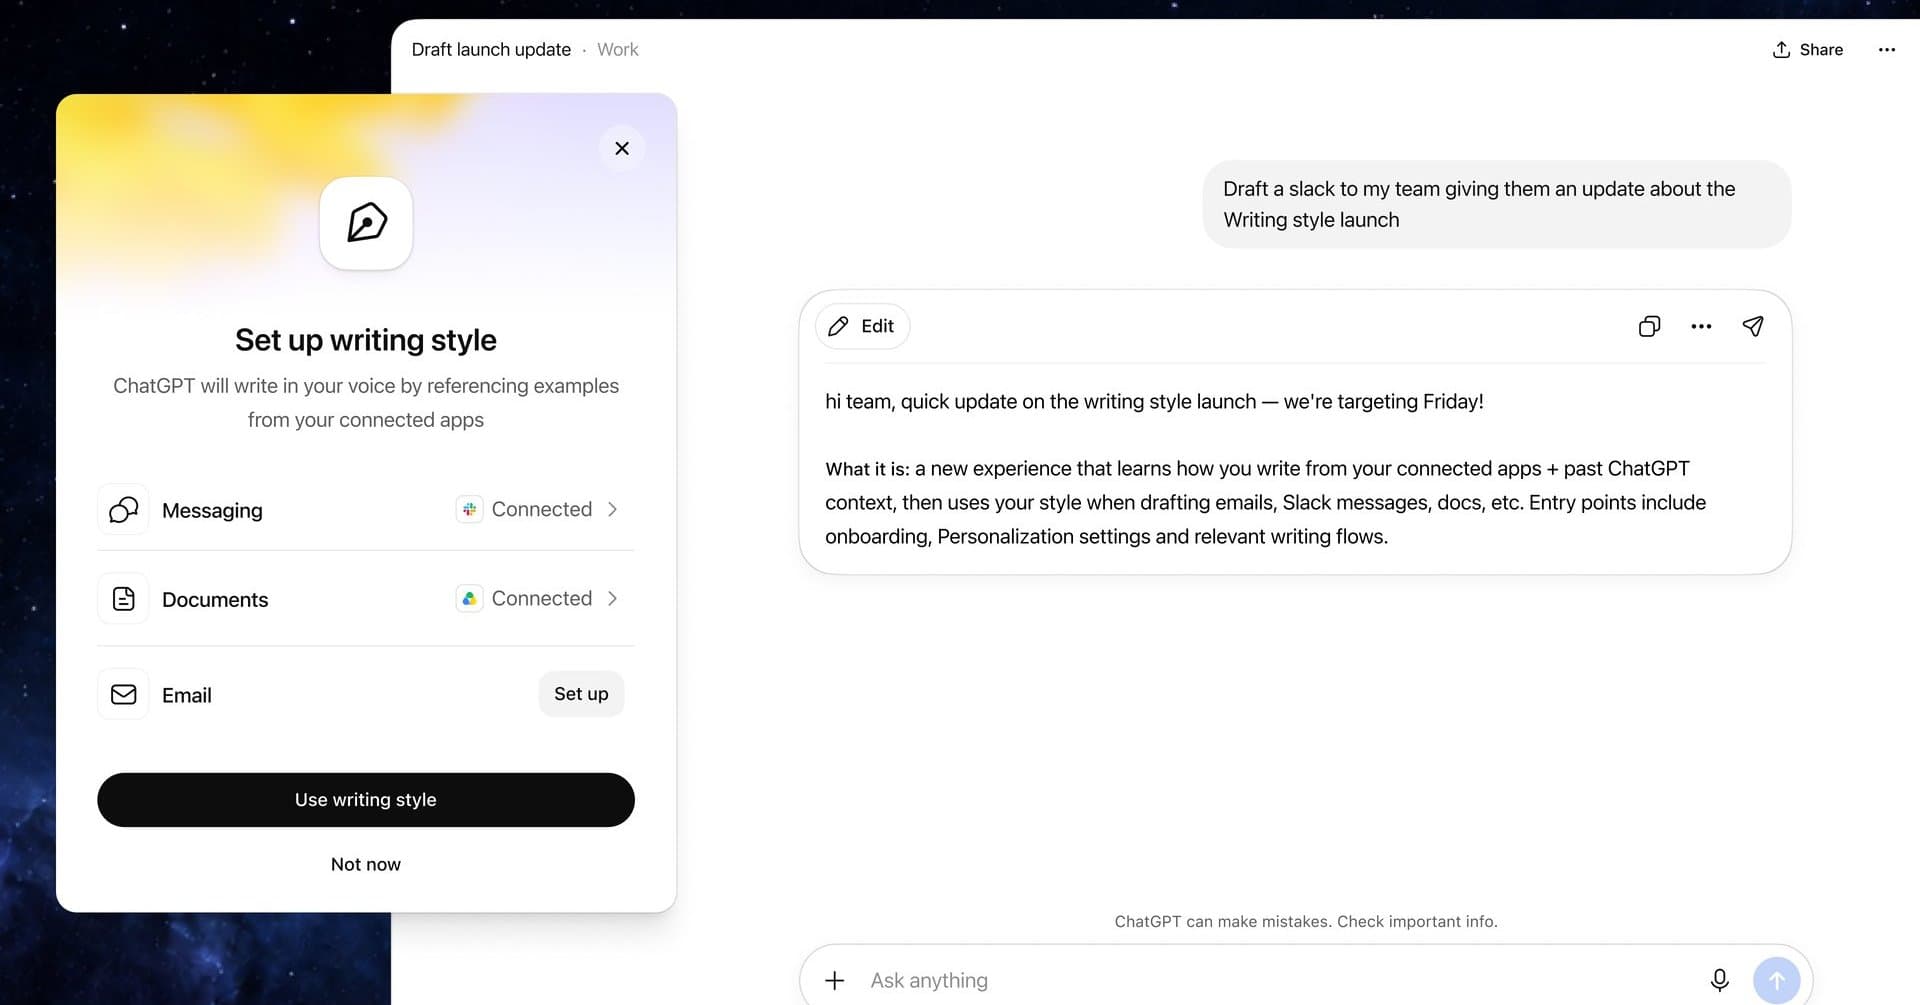Image resolution: width=1920 pixels, height=1005 pixels.
Task: Click the Google Drive logo beside Documents
Action: coord(469,598)
